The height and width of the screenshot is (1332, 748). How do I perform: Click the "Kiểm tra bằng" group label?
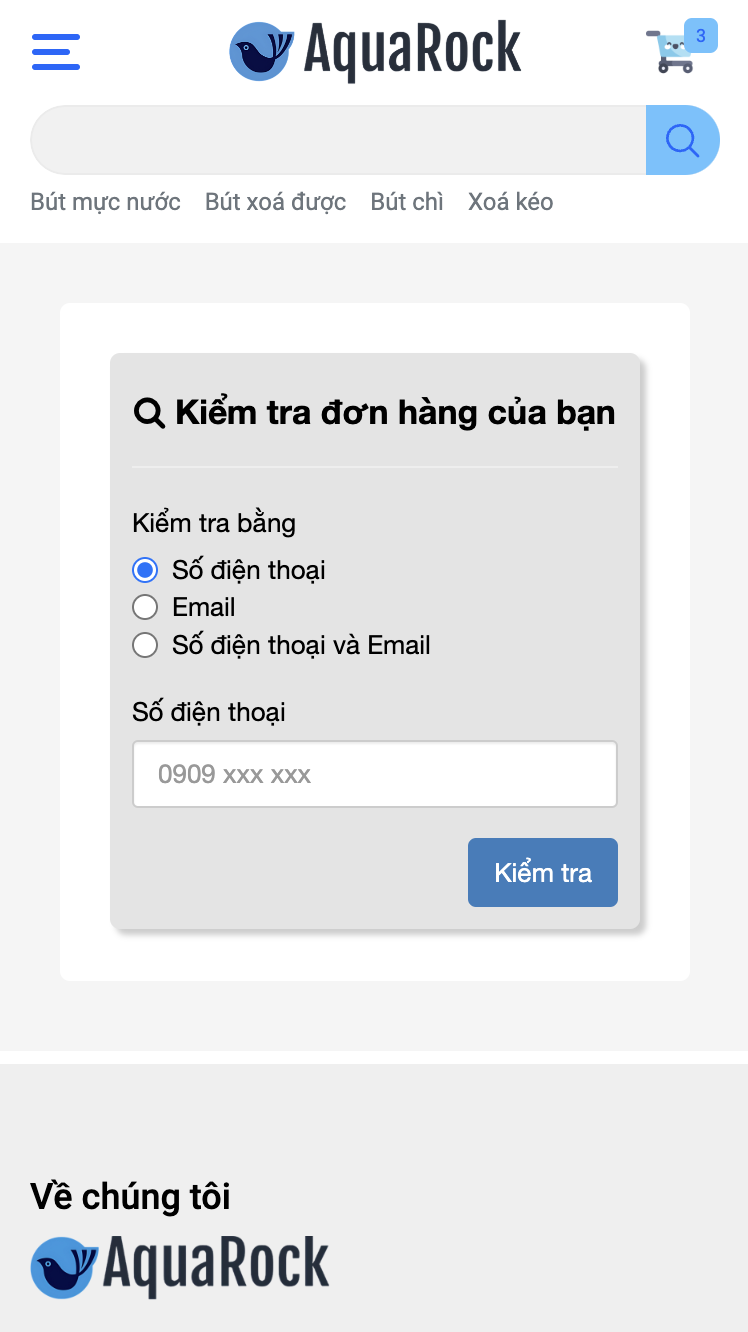214,523
